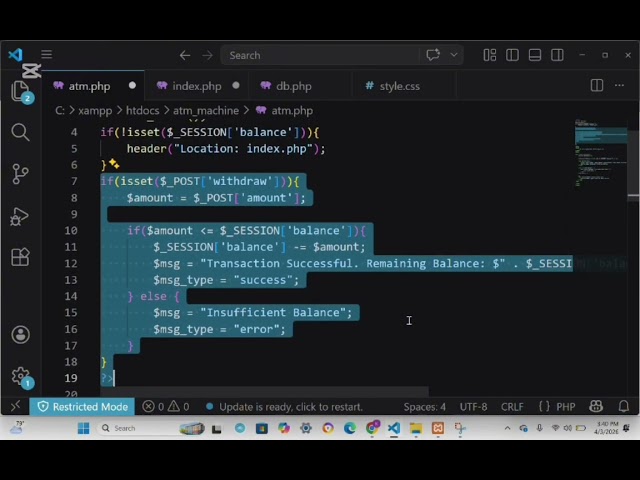The height and width of the screenshot is (480, 640).
Task: Click line number 10 in the gutter
Action: coord(71,231)
